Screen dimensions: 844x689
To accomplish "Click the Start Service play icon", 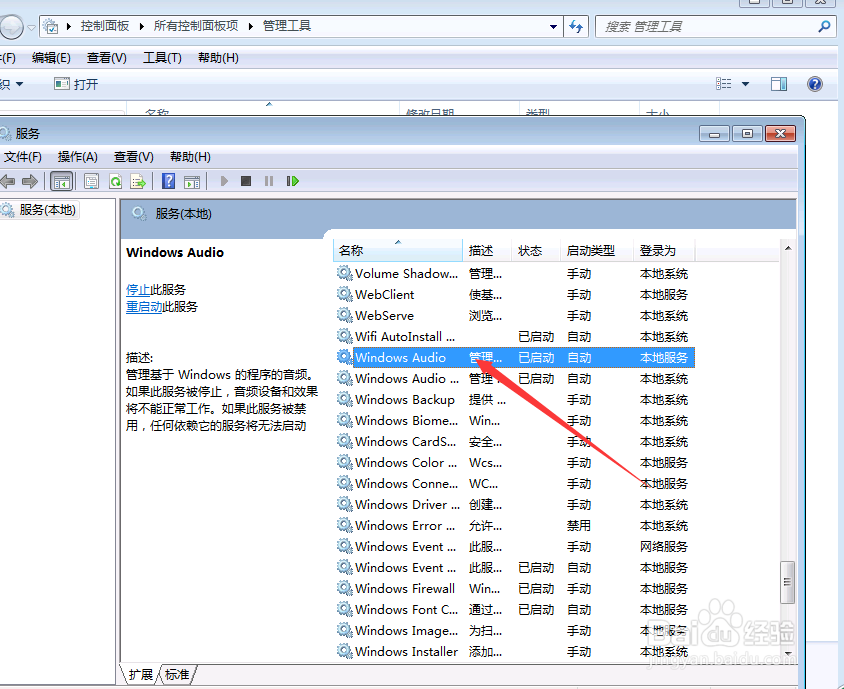I will point(224,181).
